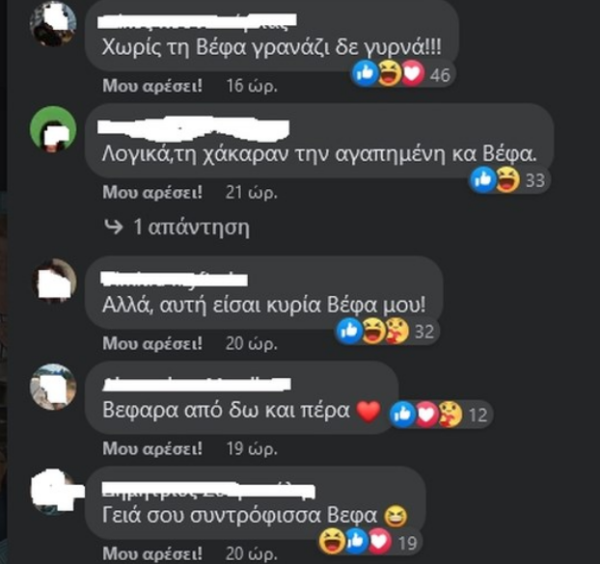The height and width of the screenshot is (564, 600).
Task: Open timestamp '19 ώρ.' link
Action: [252, 448]
